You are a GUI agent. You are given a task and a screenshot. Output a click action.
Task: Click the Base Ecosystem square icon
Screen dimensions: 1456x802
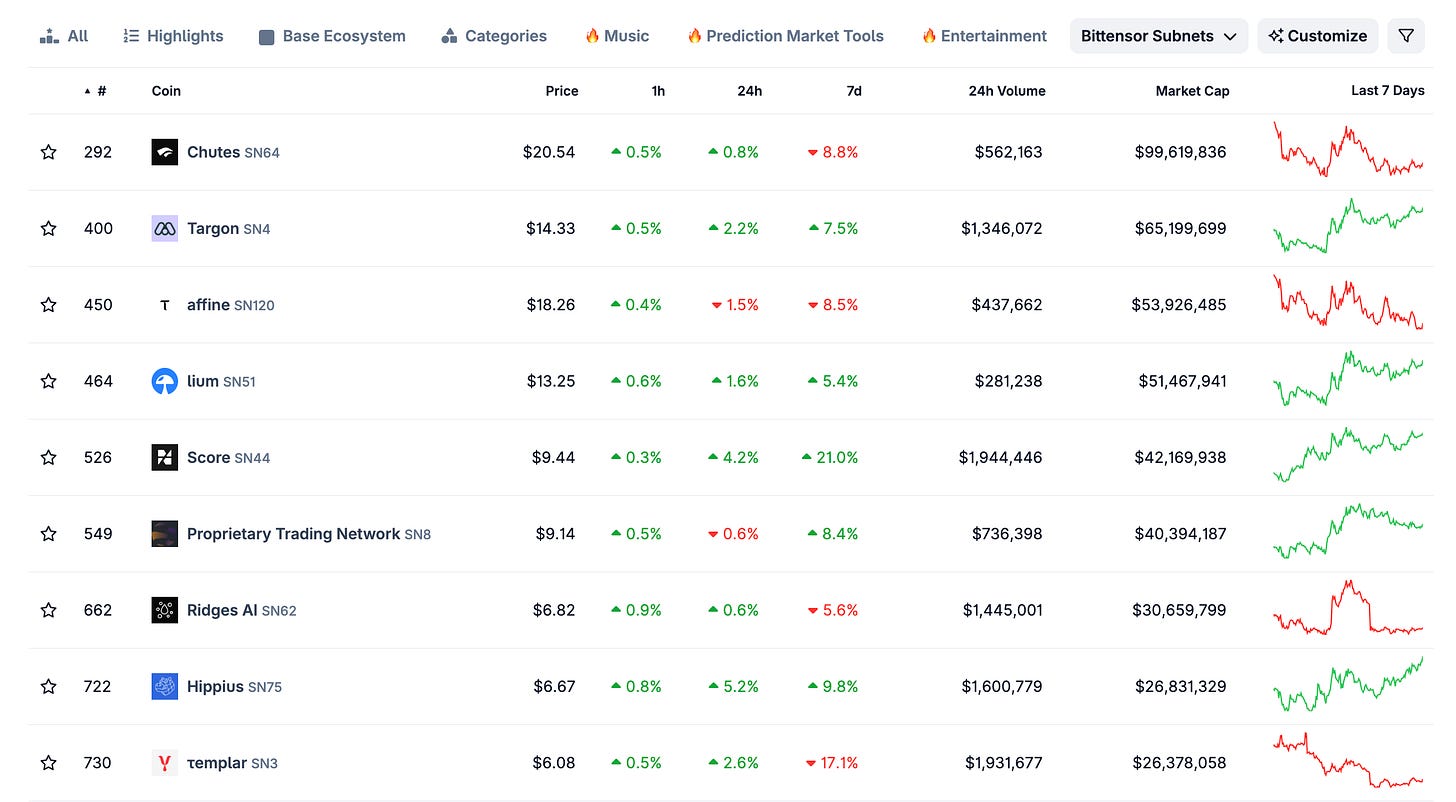267,37
